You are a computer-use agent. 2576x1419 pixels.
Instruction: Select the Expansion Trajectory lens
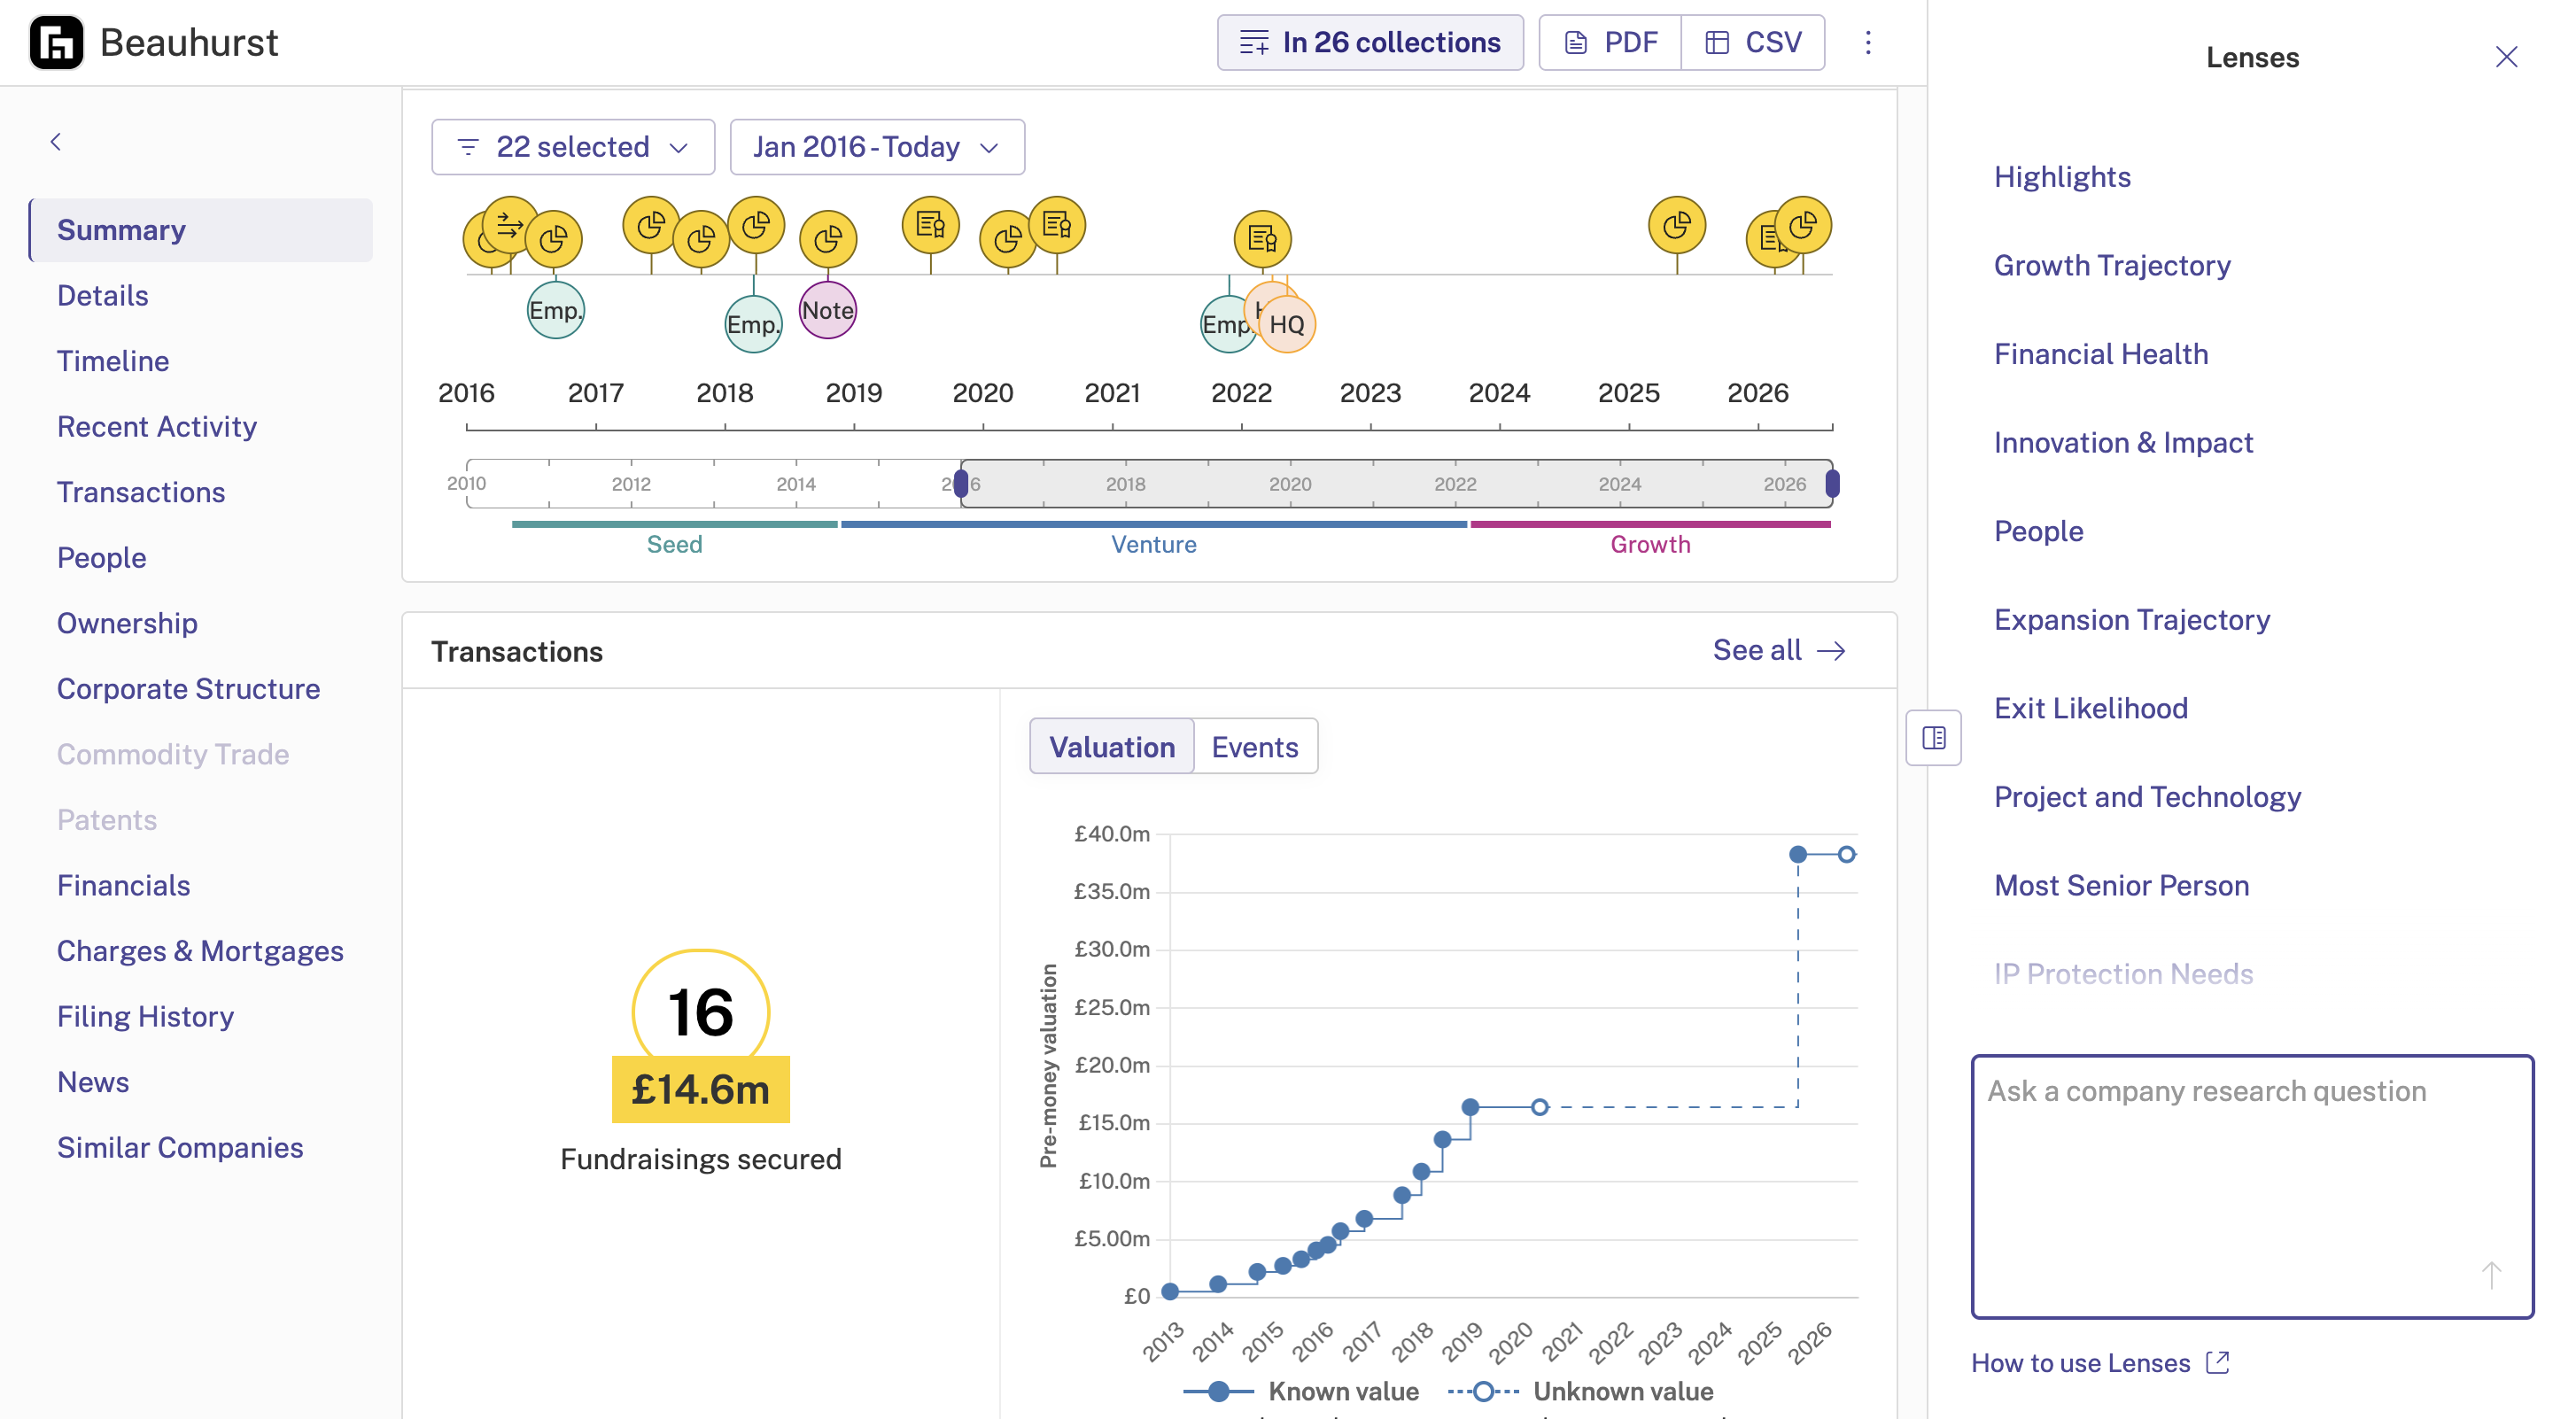click(x=2132, y=620)
